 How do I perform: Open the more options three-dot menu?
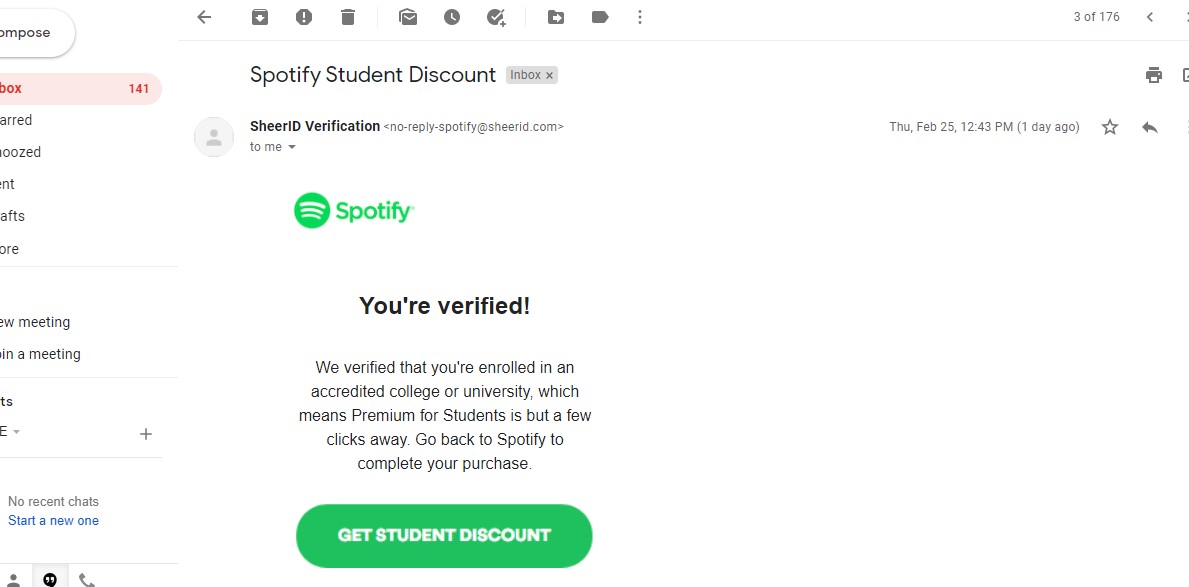640,17
